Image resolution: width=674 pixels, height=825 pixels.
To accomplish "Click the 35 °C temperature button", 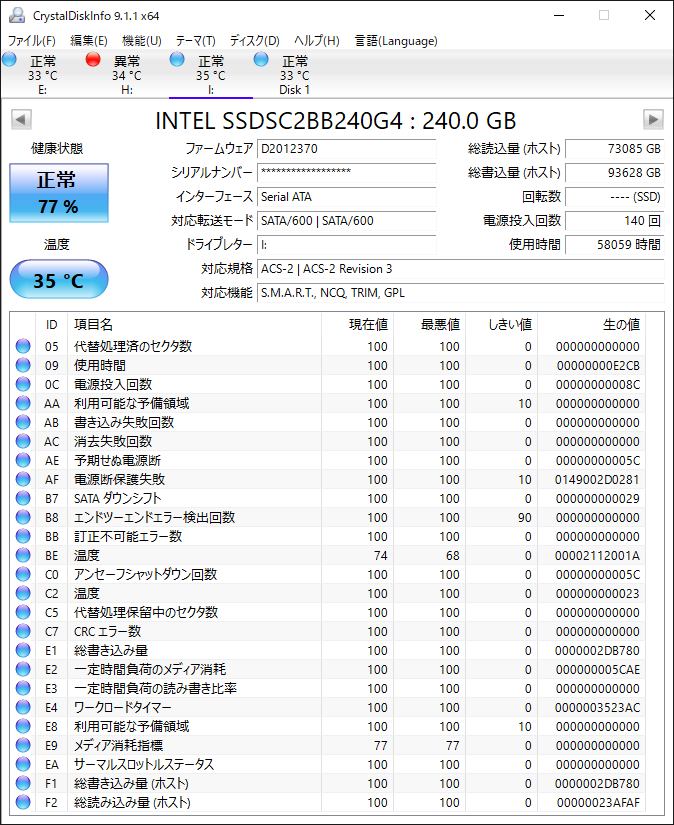I will (58, 280).
